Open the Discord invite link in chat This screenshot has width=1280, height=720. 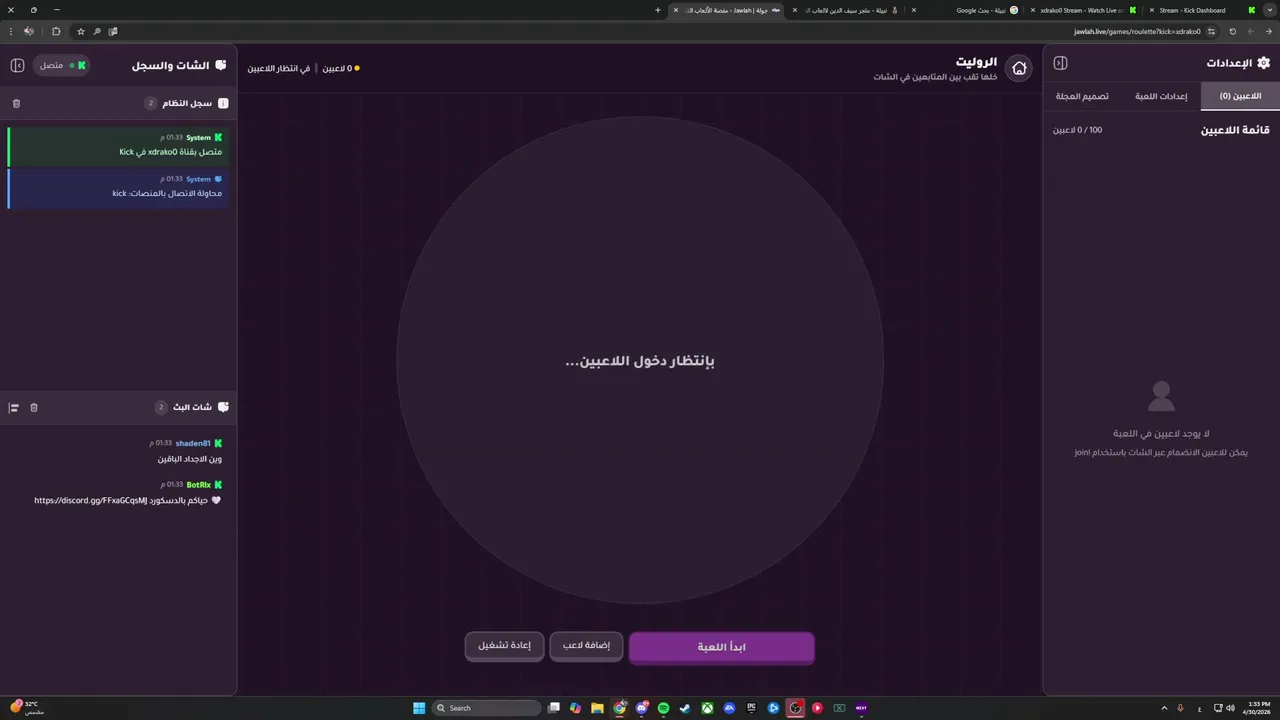(x=91, y=500)
